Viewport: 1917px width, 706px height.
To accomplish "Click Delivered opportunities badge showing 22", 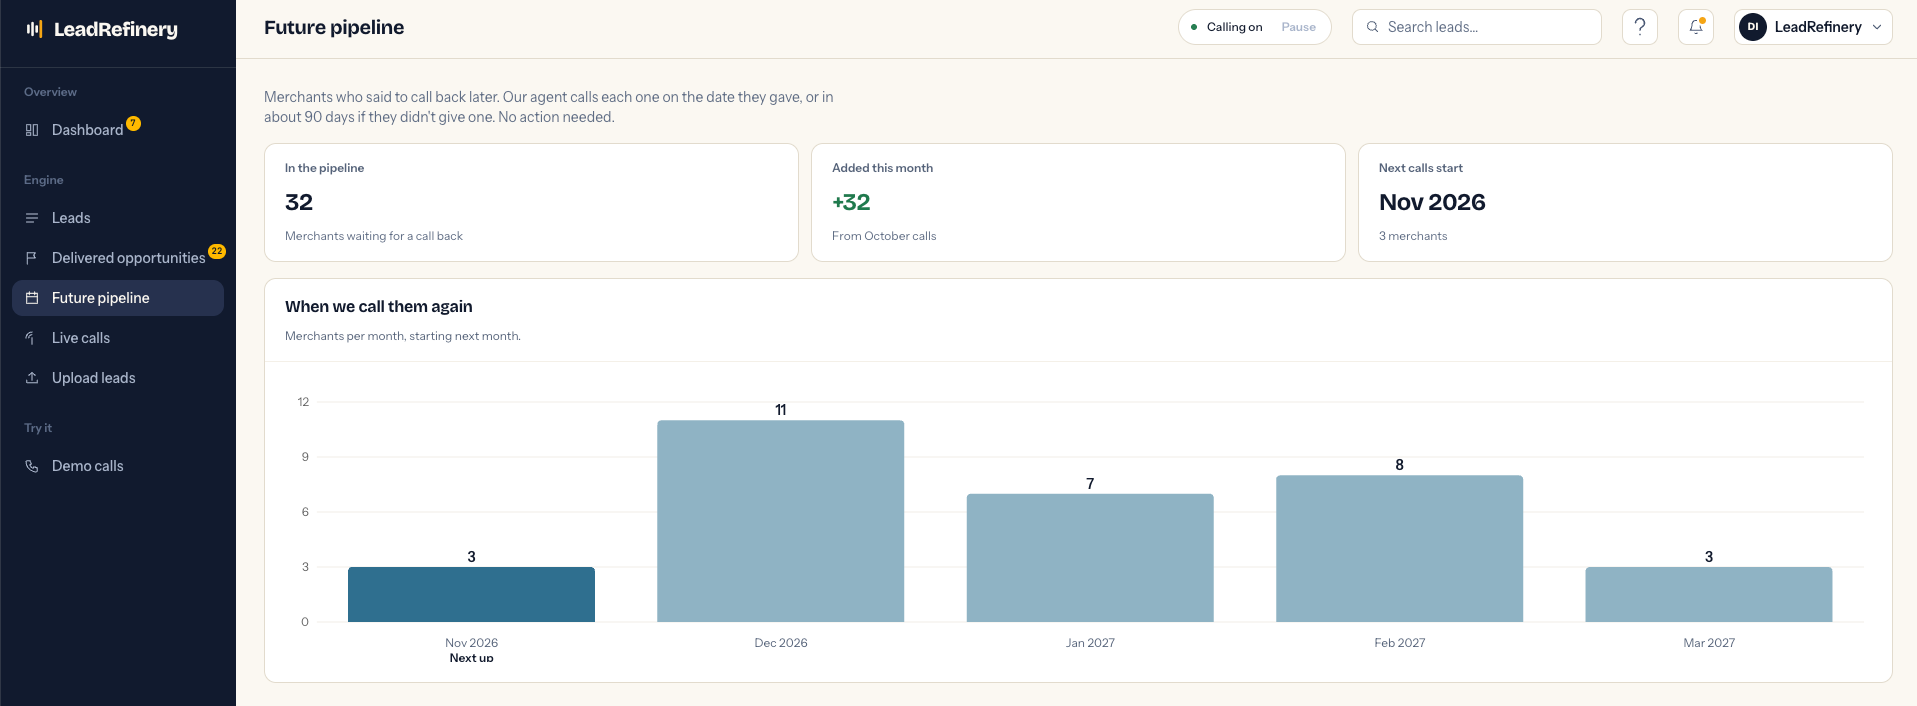I will click(217, 251).
